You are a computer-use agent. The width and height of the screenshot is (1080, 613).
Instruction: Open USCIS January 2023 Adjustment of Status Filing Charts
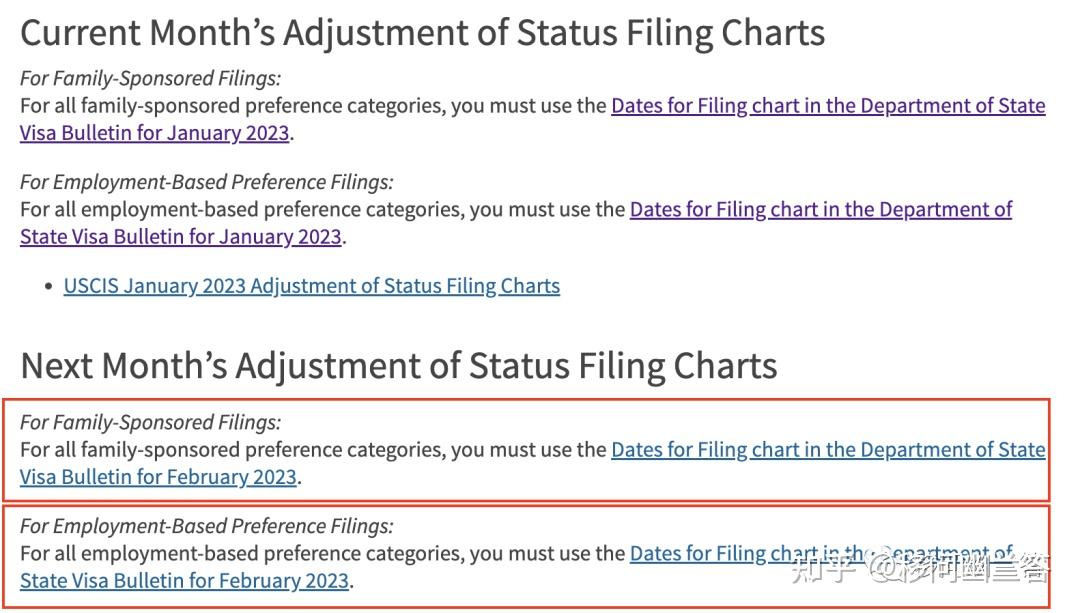(311, 286)
